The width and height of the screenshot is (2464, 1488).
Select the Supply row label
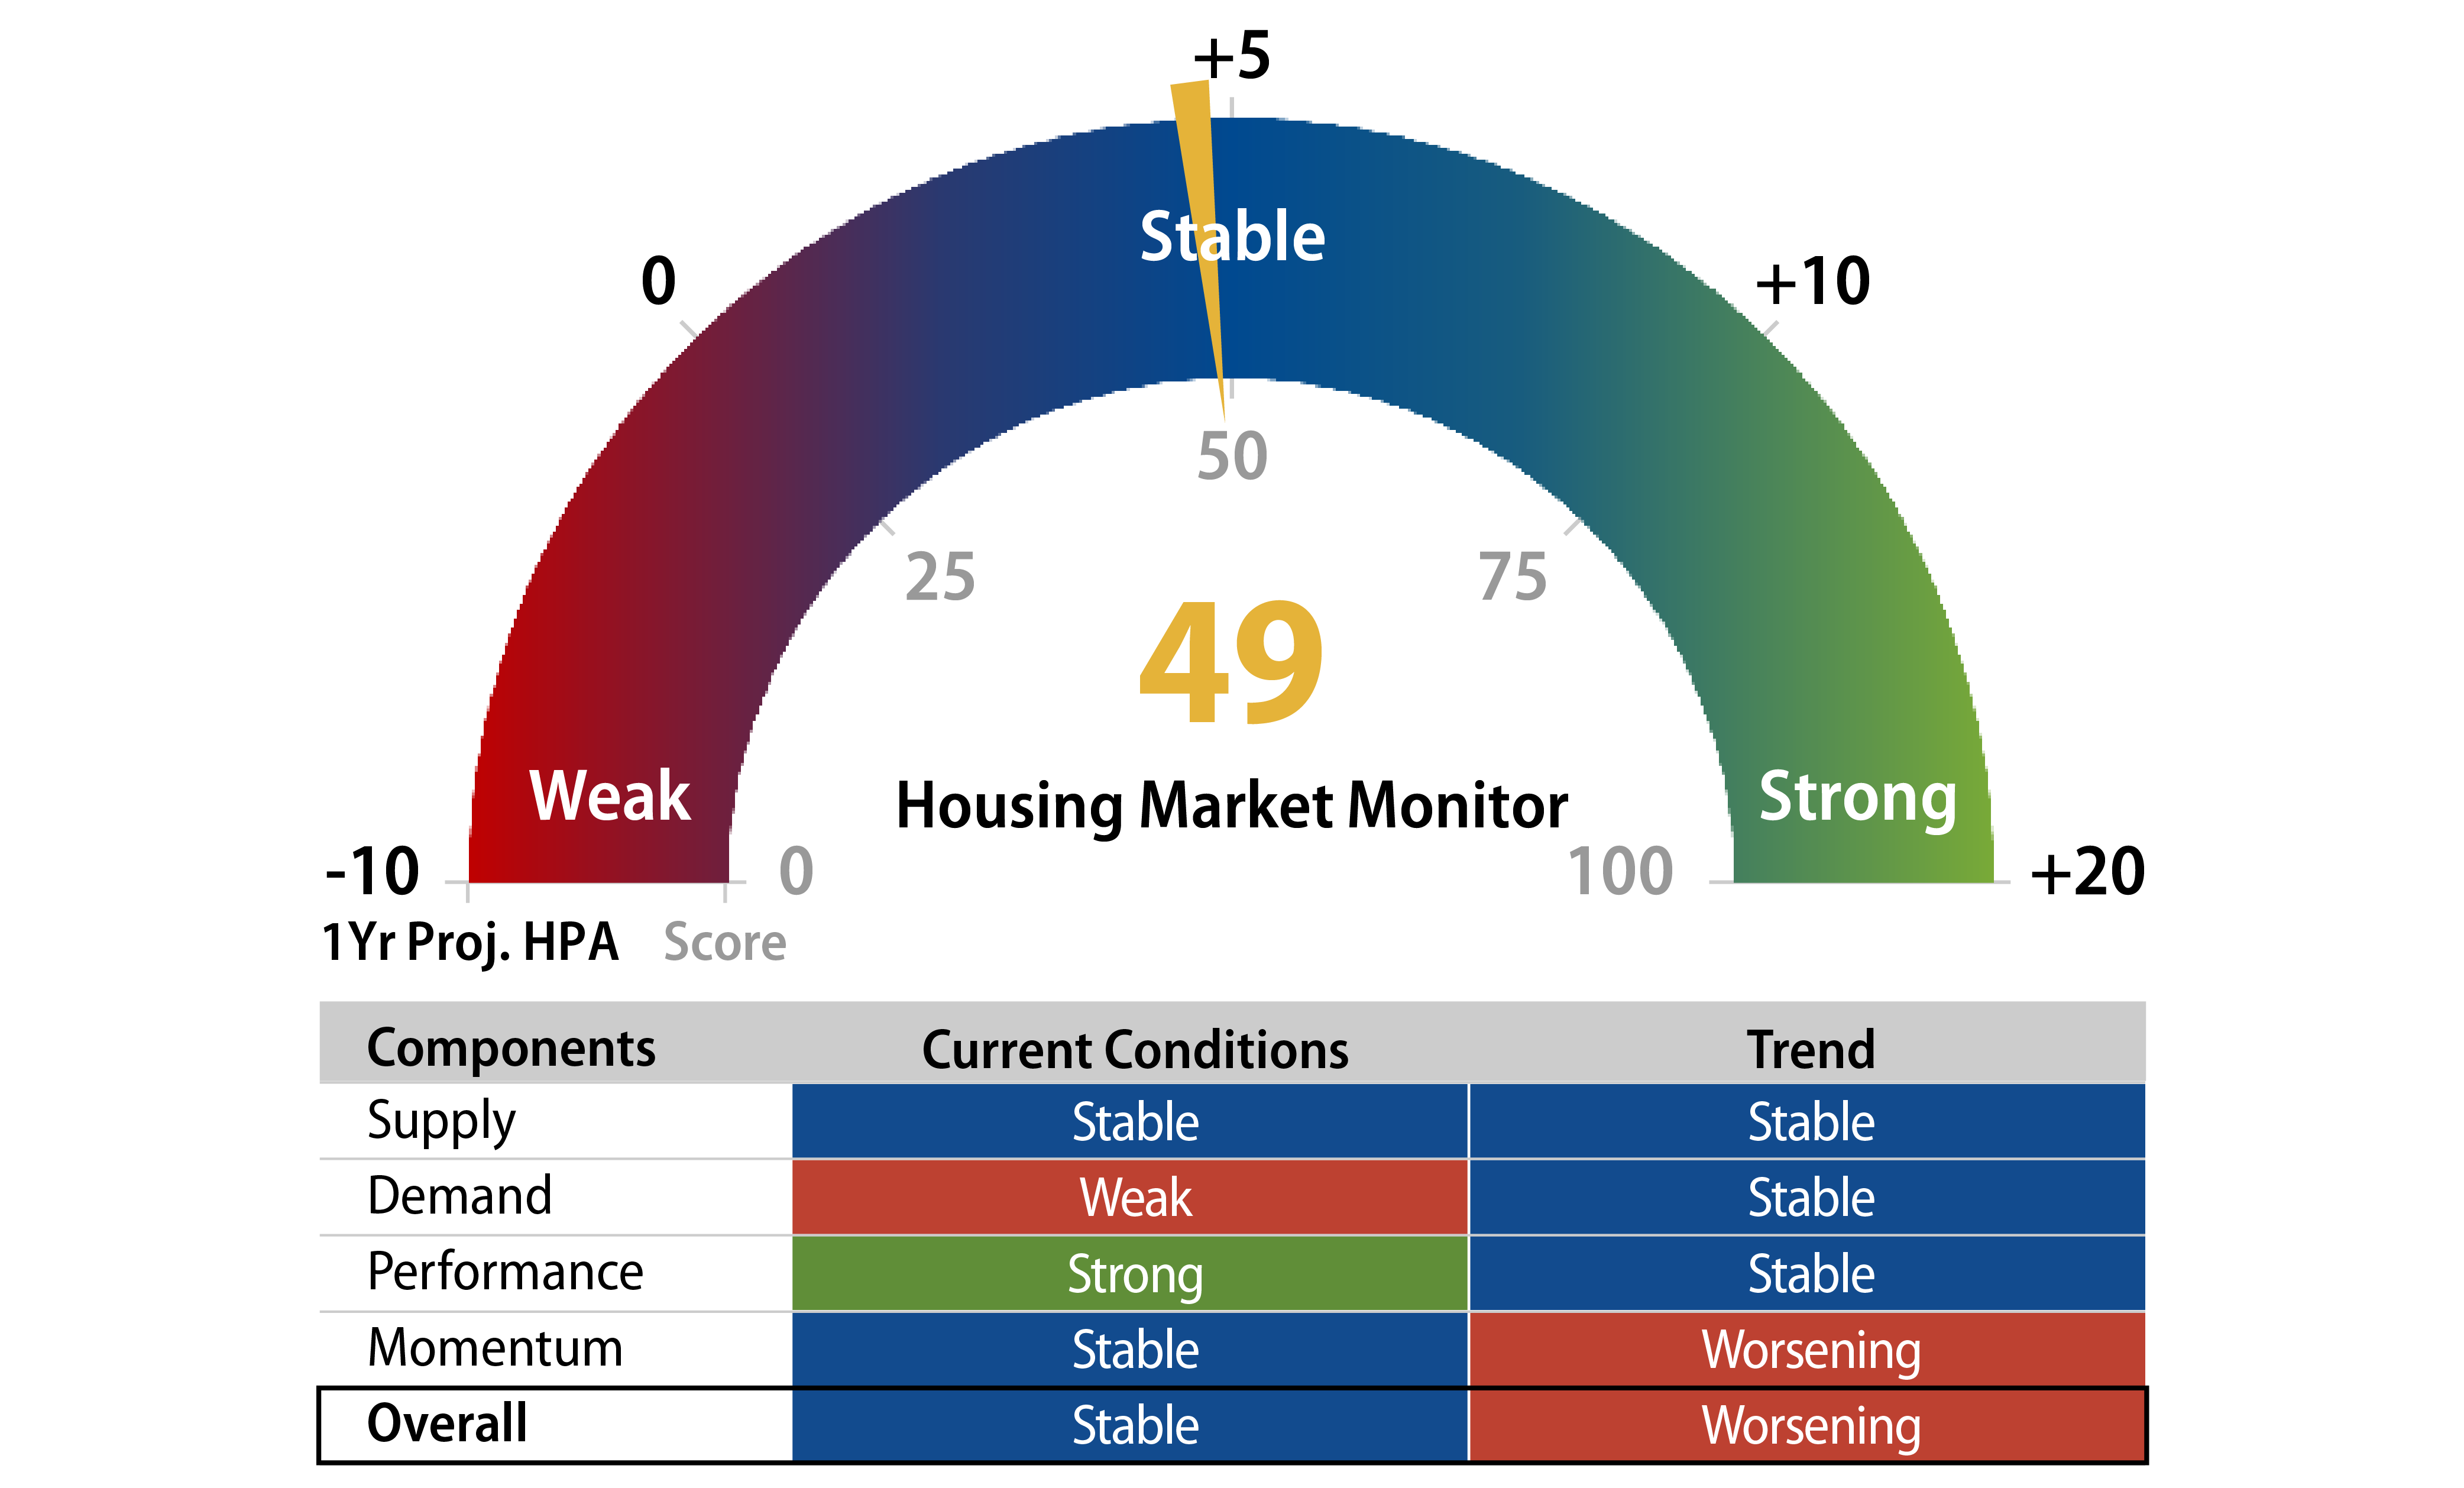[x=441, y=1121]
